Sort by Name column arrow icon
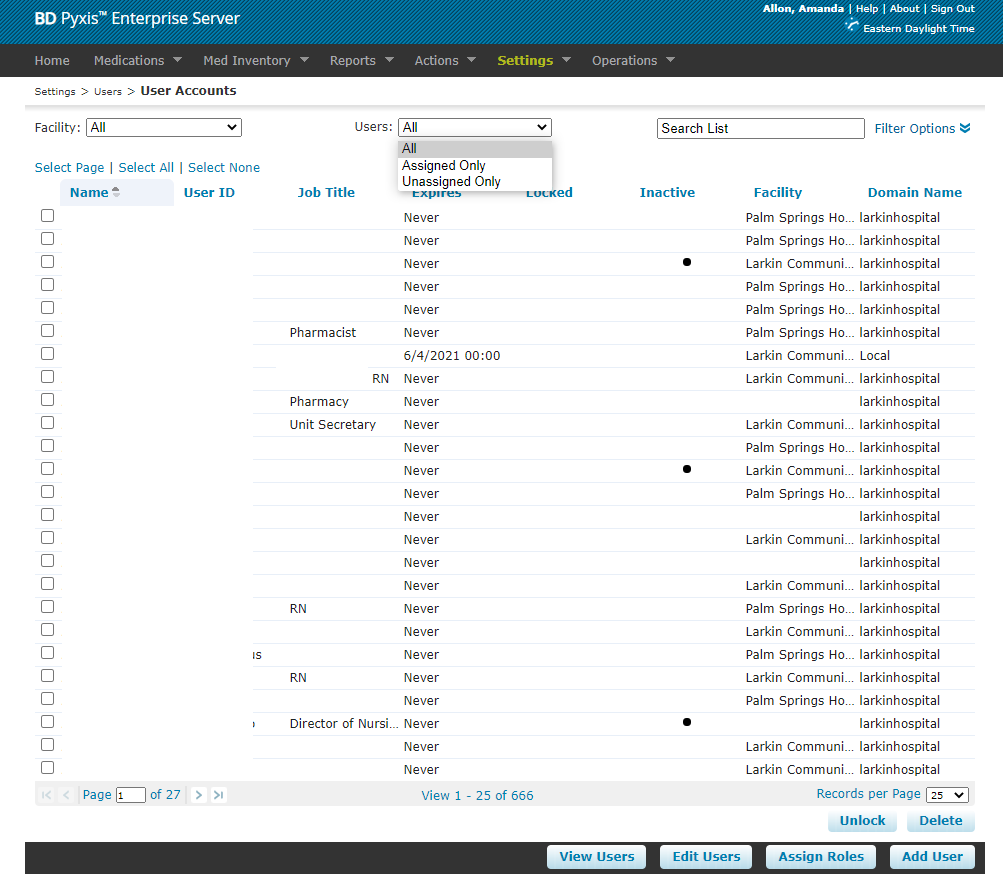 [116, 192]
